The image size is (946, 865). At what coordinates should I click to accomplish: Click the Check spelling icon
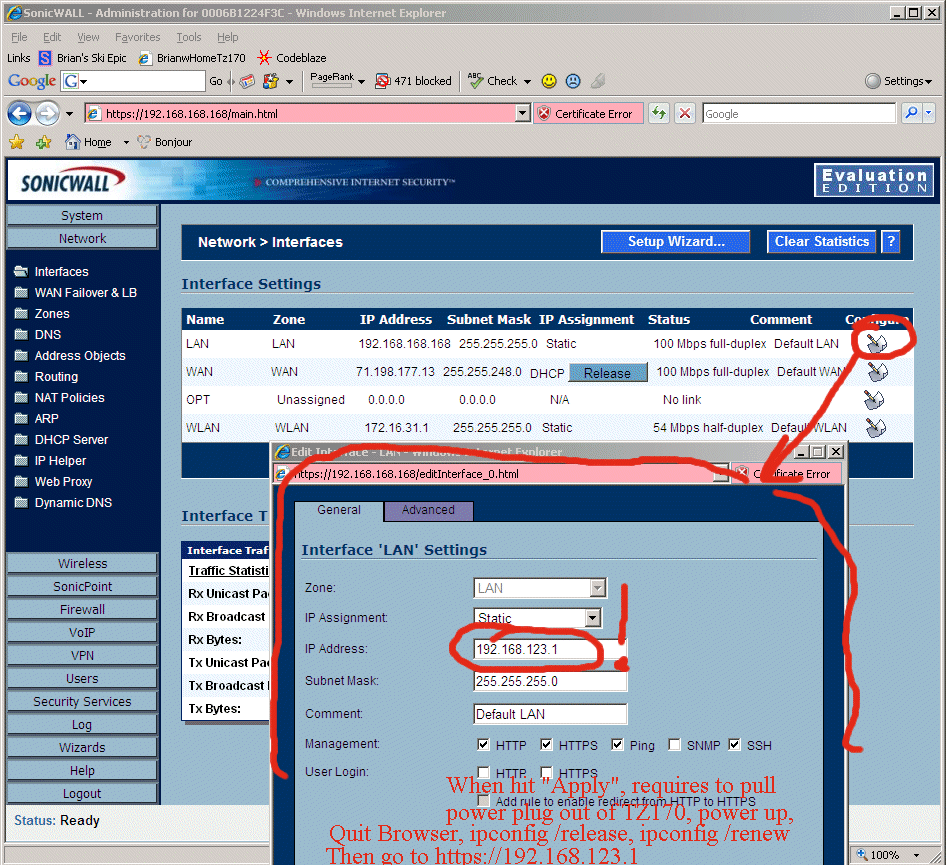pos(476,80)
